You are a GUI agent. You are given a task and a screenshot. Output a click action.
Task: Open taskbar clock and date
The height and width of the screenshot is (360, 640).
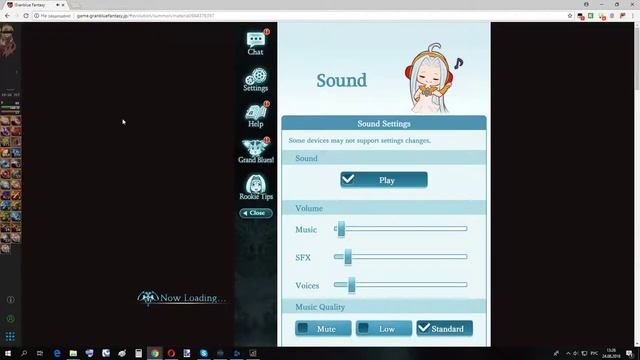611,353
